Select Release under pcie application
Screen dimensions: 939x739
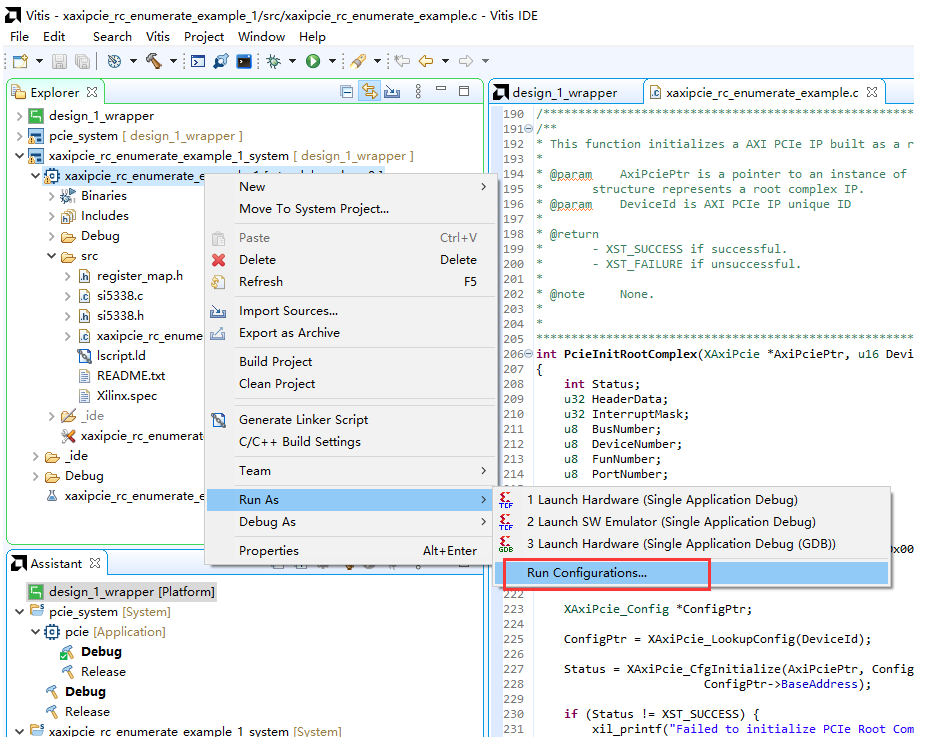pyautogui.click(x=93, y=672)
